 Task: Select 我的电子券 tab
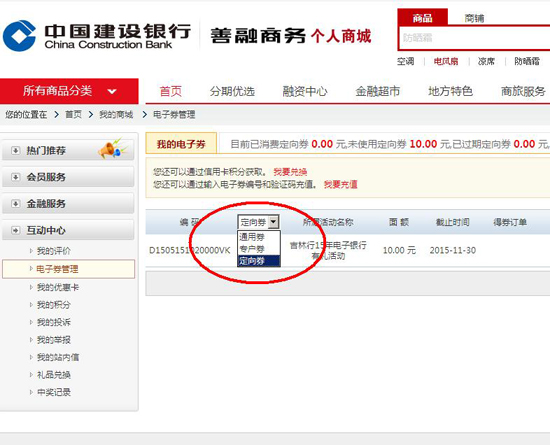181,144
